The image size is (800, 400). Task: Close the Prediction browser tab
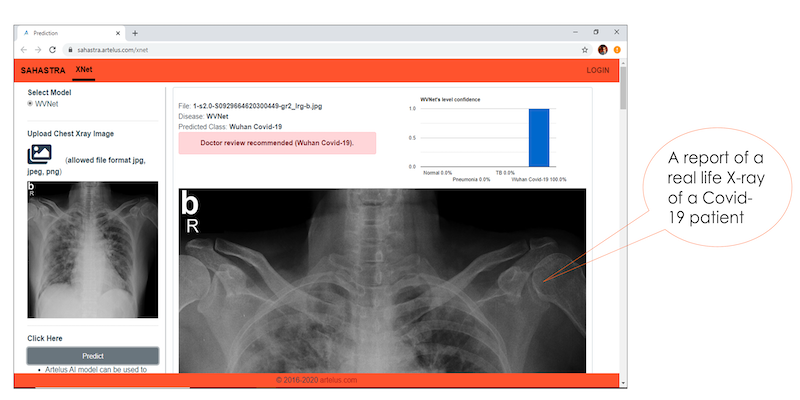tap(119, 33)
